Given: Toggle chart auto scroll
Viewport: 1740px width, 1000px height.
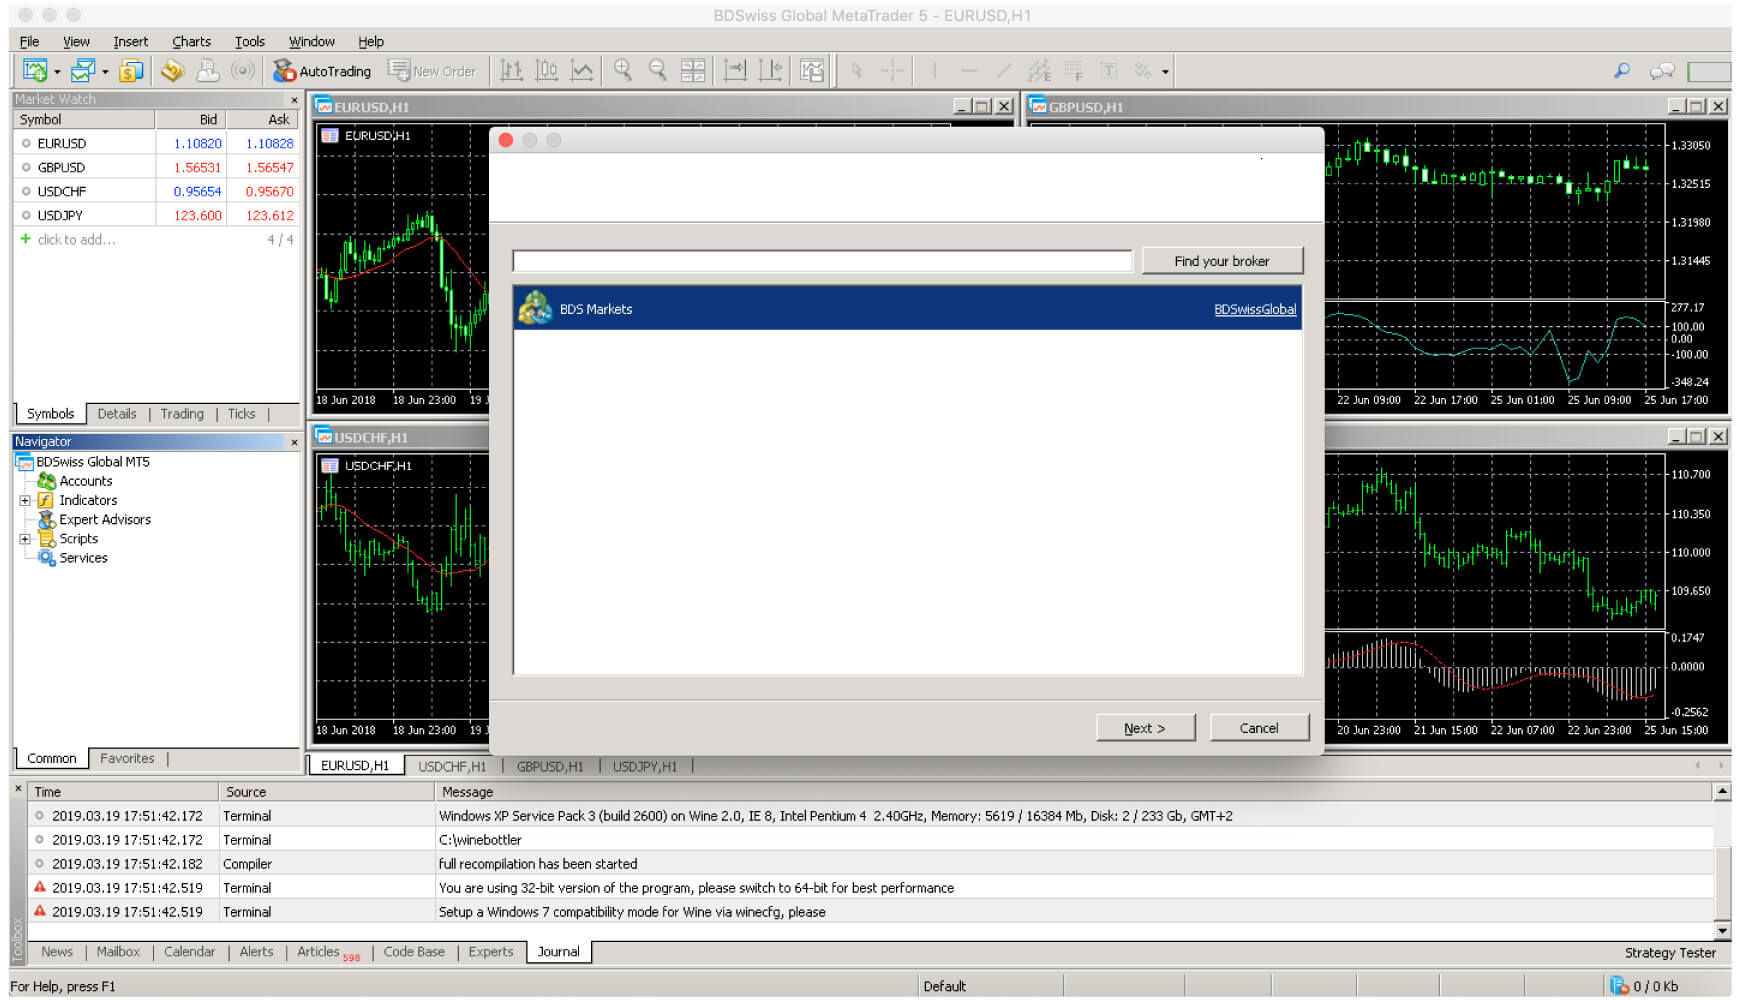Looking at the screenshot, I should [736, 71].
